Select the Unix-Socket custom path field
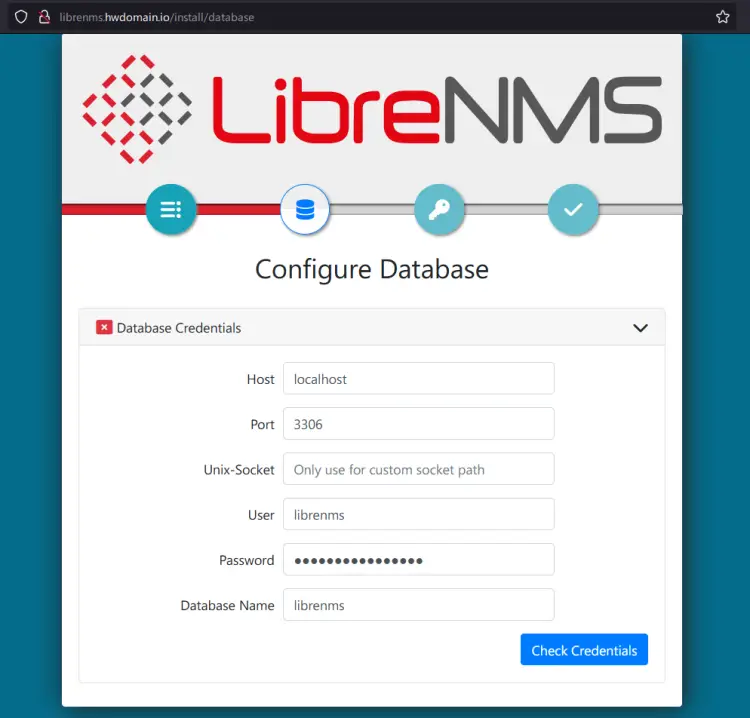Viewport: 750px width, 718px height. (418, 470)
